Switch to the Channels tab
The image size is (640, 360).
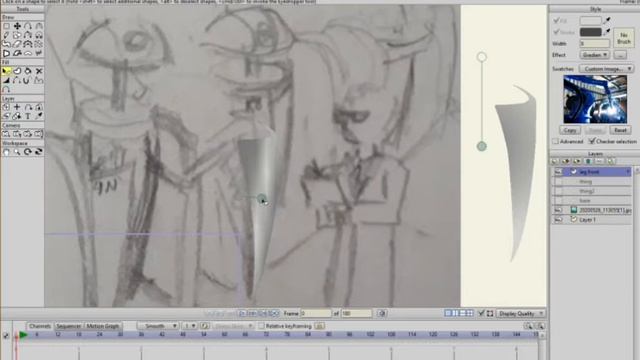(40, 326)
